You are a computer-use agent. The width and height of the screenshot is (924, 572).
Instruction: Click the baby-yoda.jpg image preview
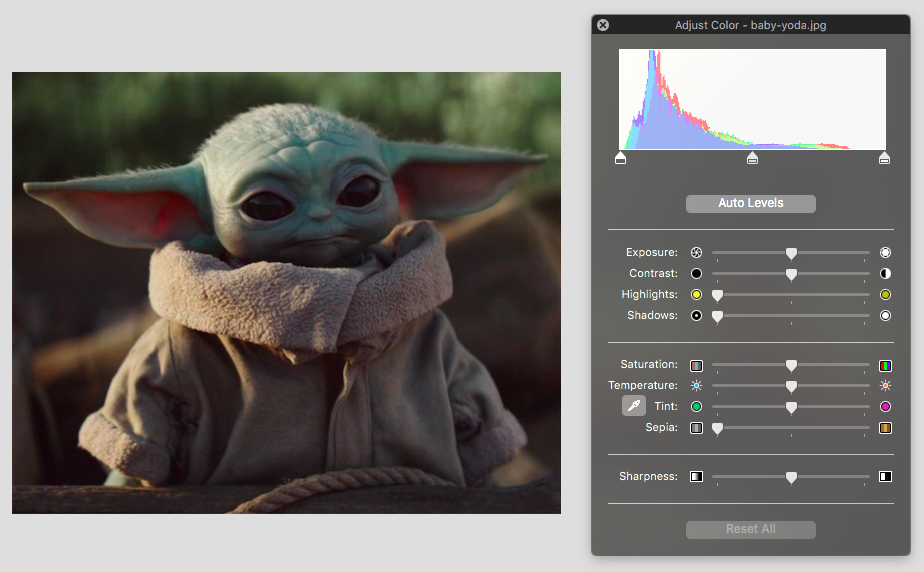(x=286, y=293)
